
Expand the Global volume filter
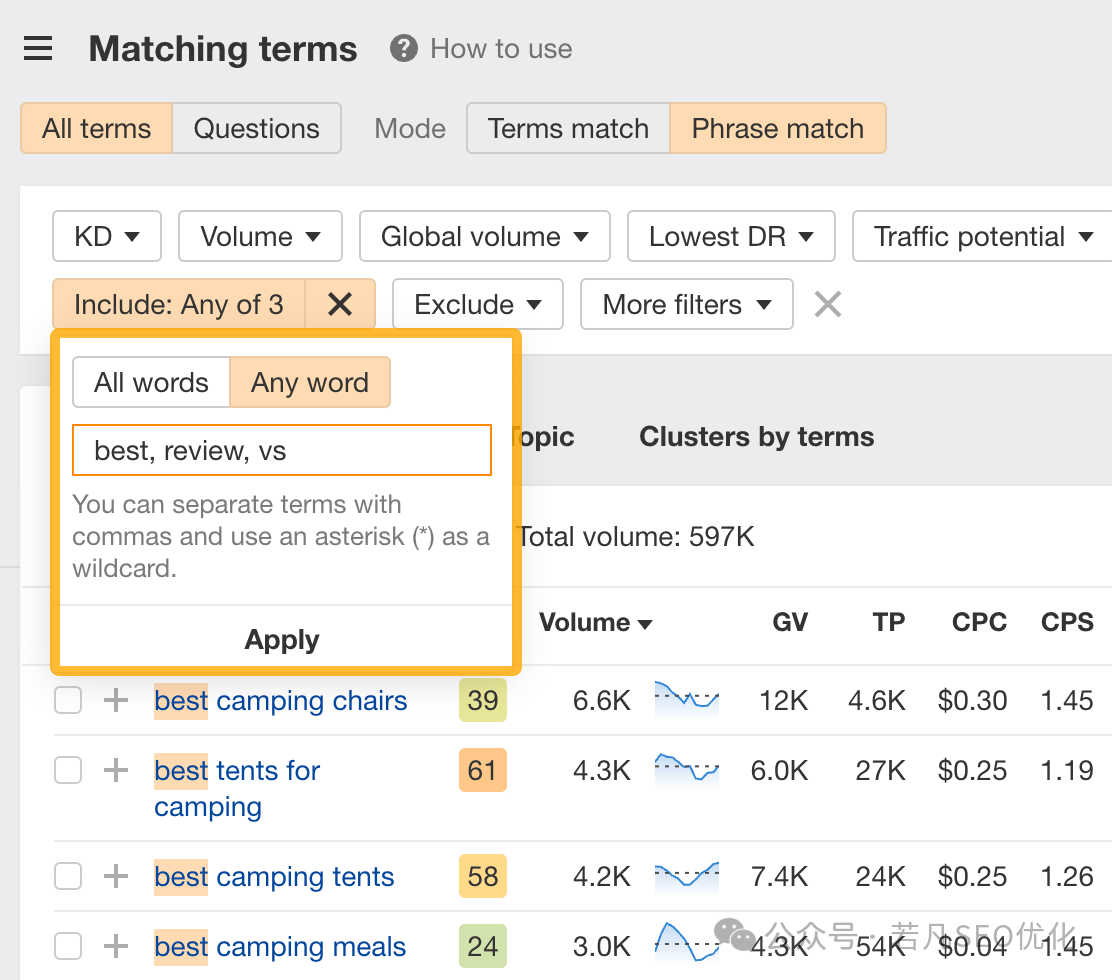[x=485, y=236]
